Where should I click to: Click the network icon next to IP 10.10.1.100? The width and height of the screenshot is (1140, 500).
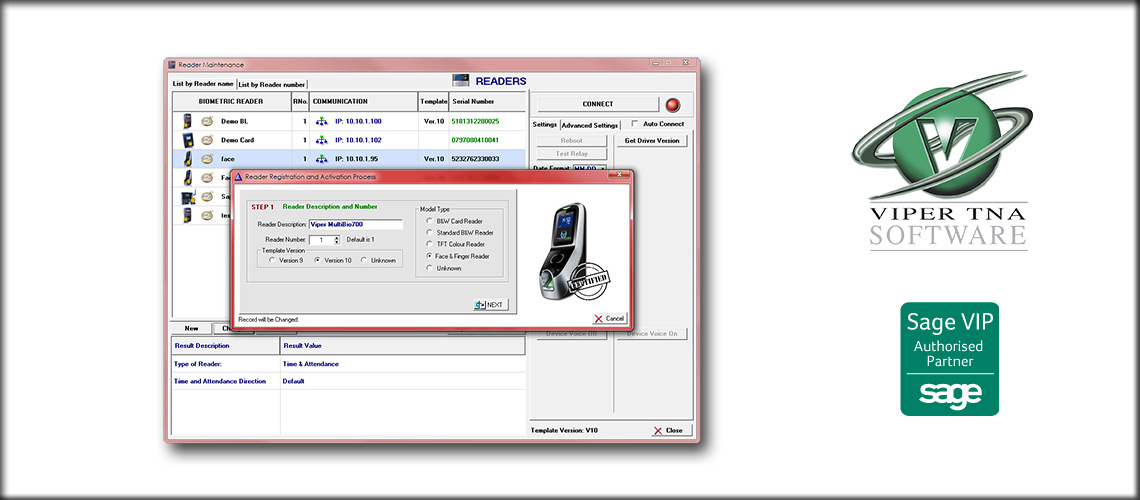[322, 121]
